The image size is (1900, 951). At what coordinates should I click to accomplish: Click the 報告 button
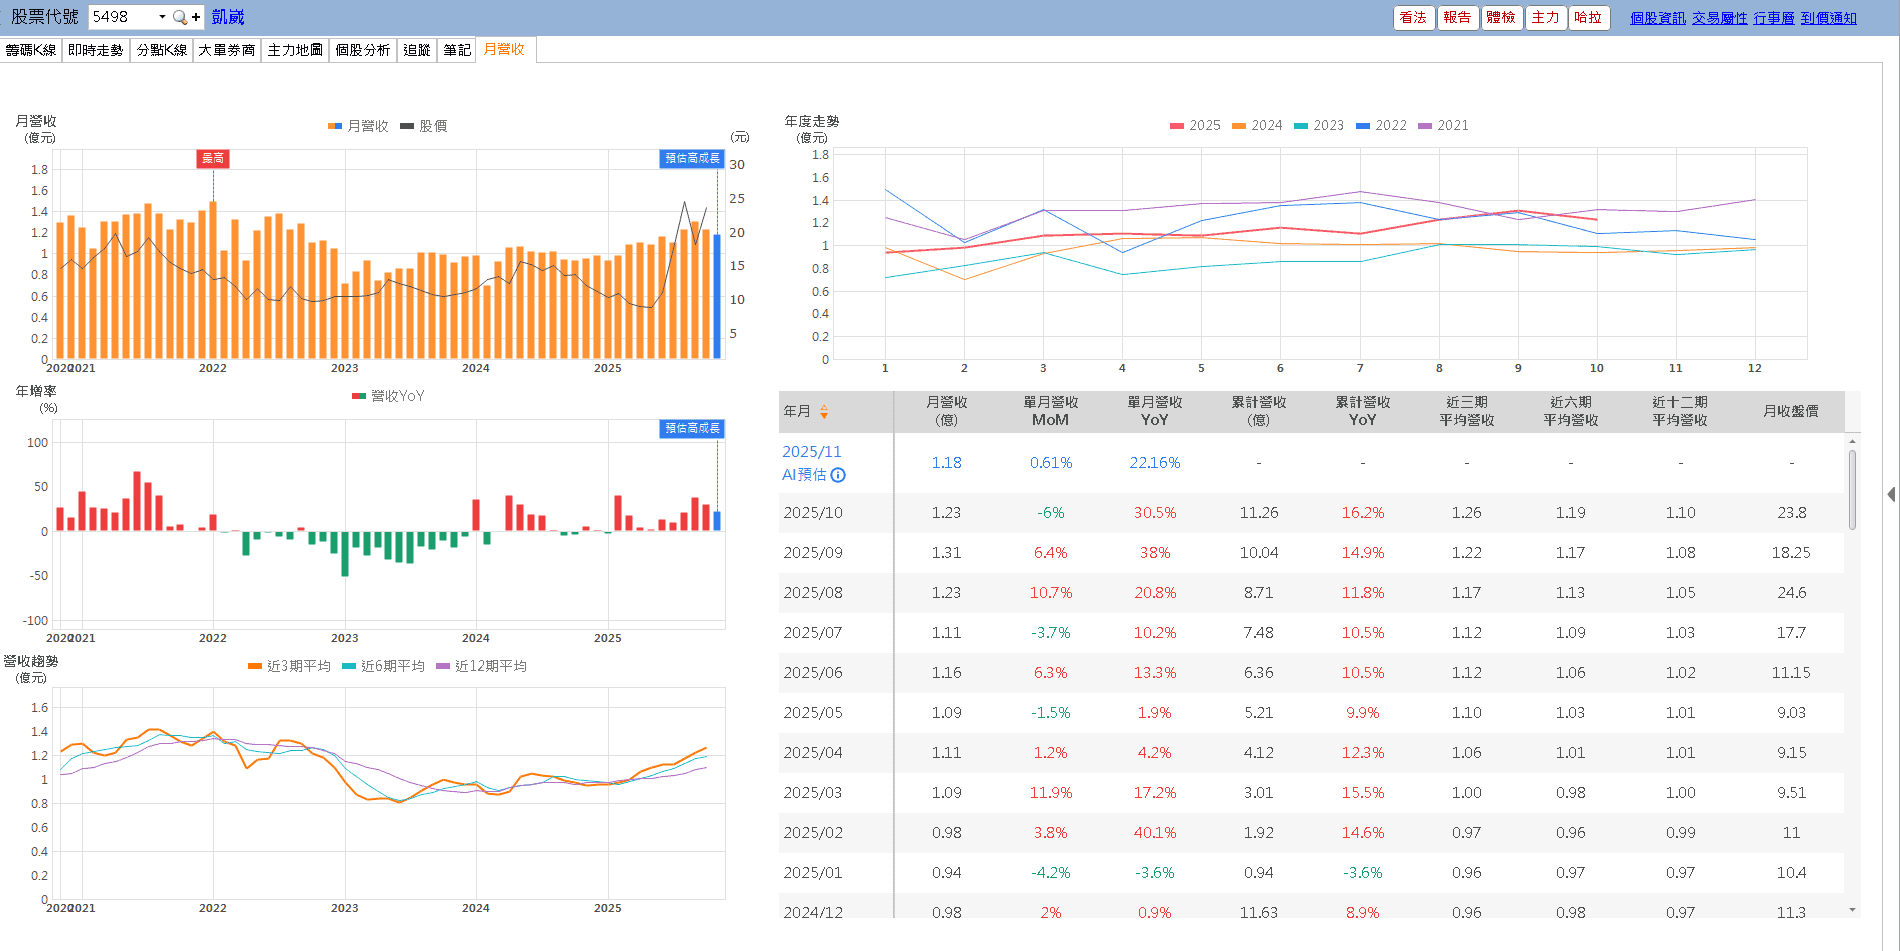point(1457,17)
